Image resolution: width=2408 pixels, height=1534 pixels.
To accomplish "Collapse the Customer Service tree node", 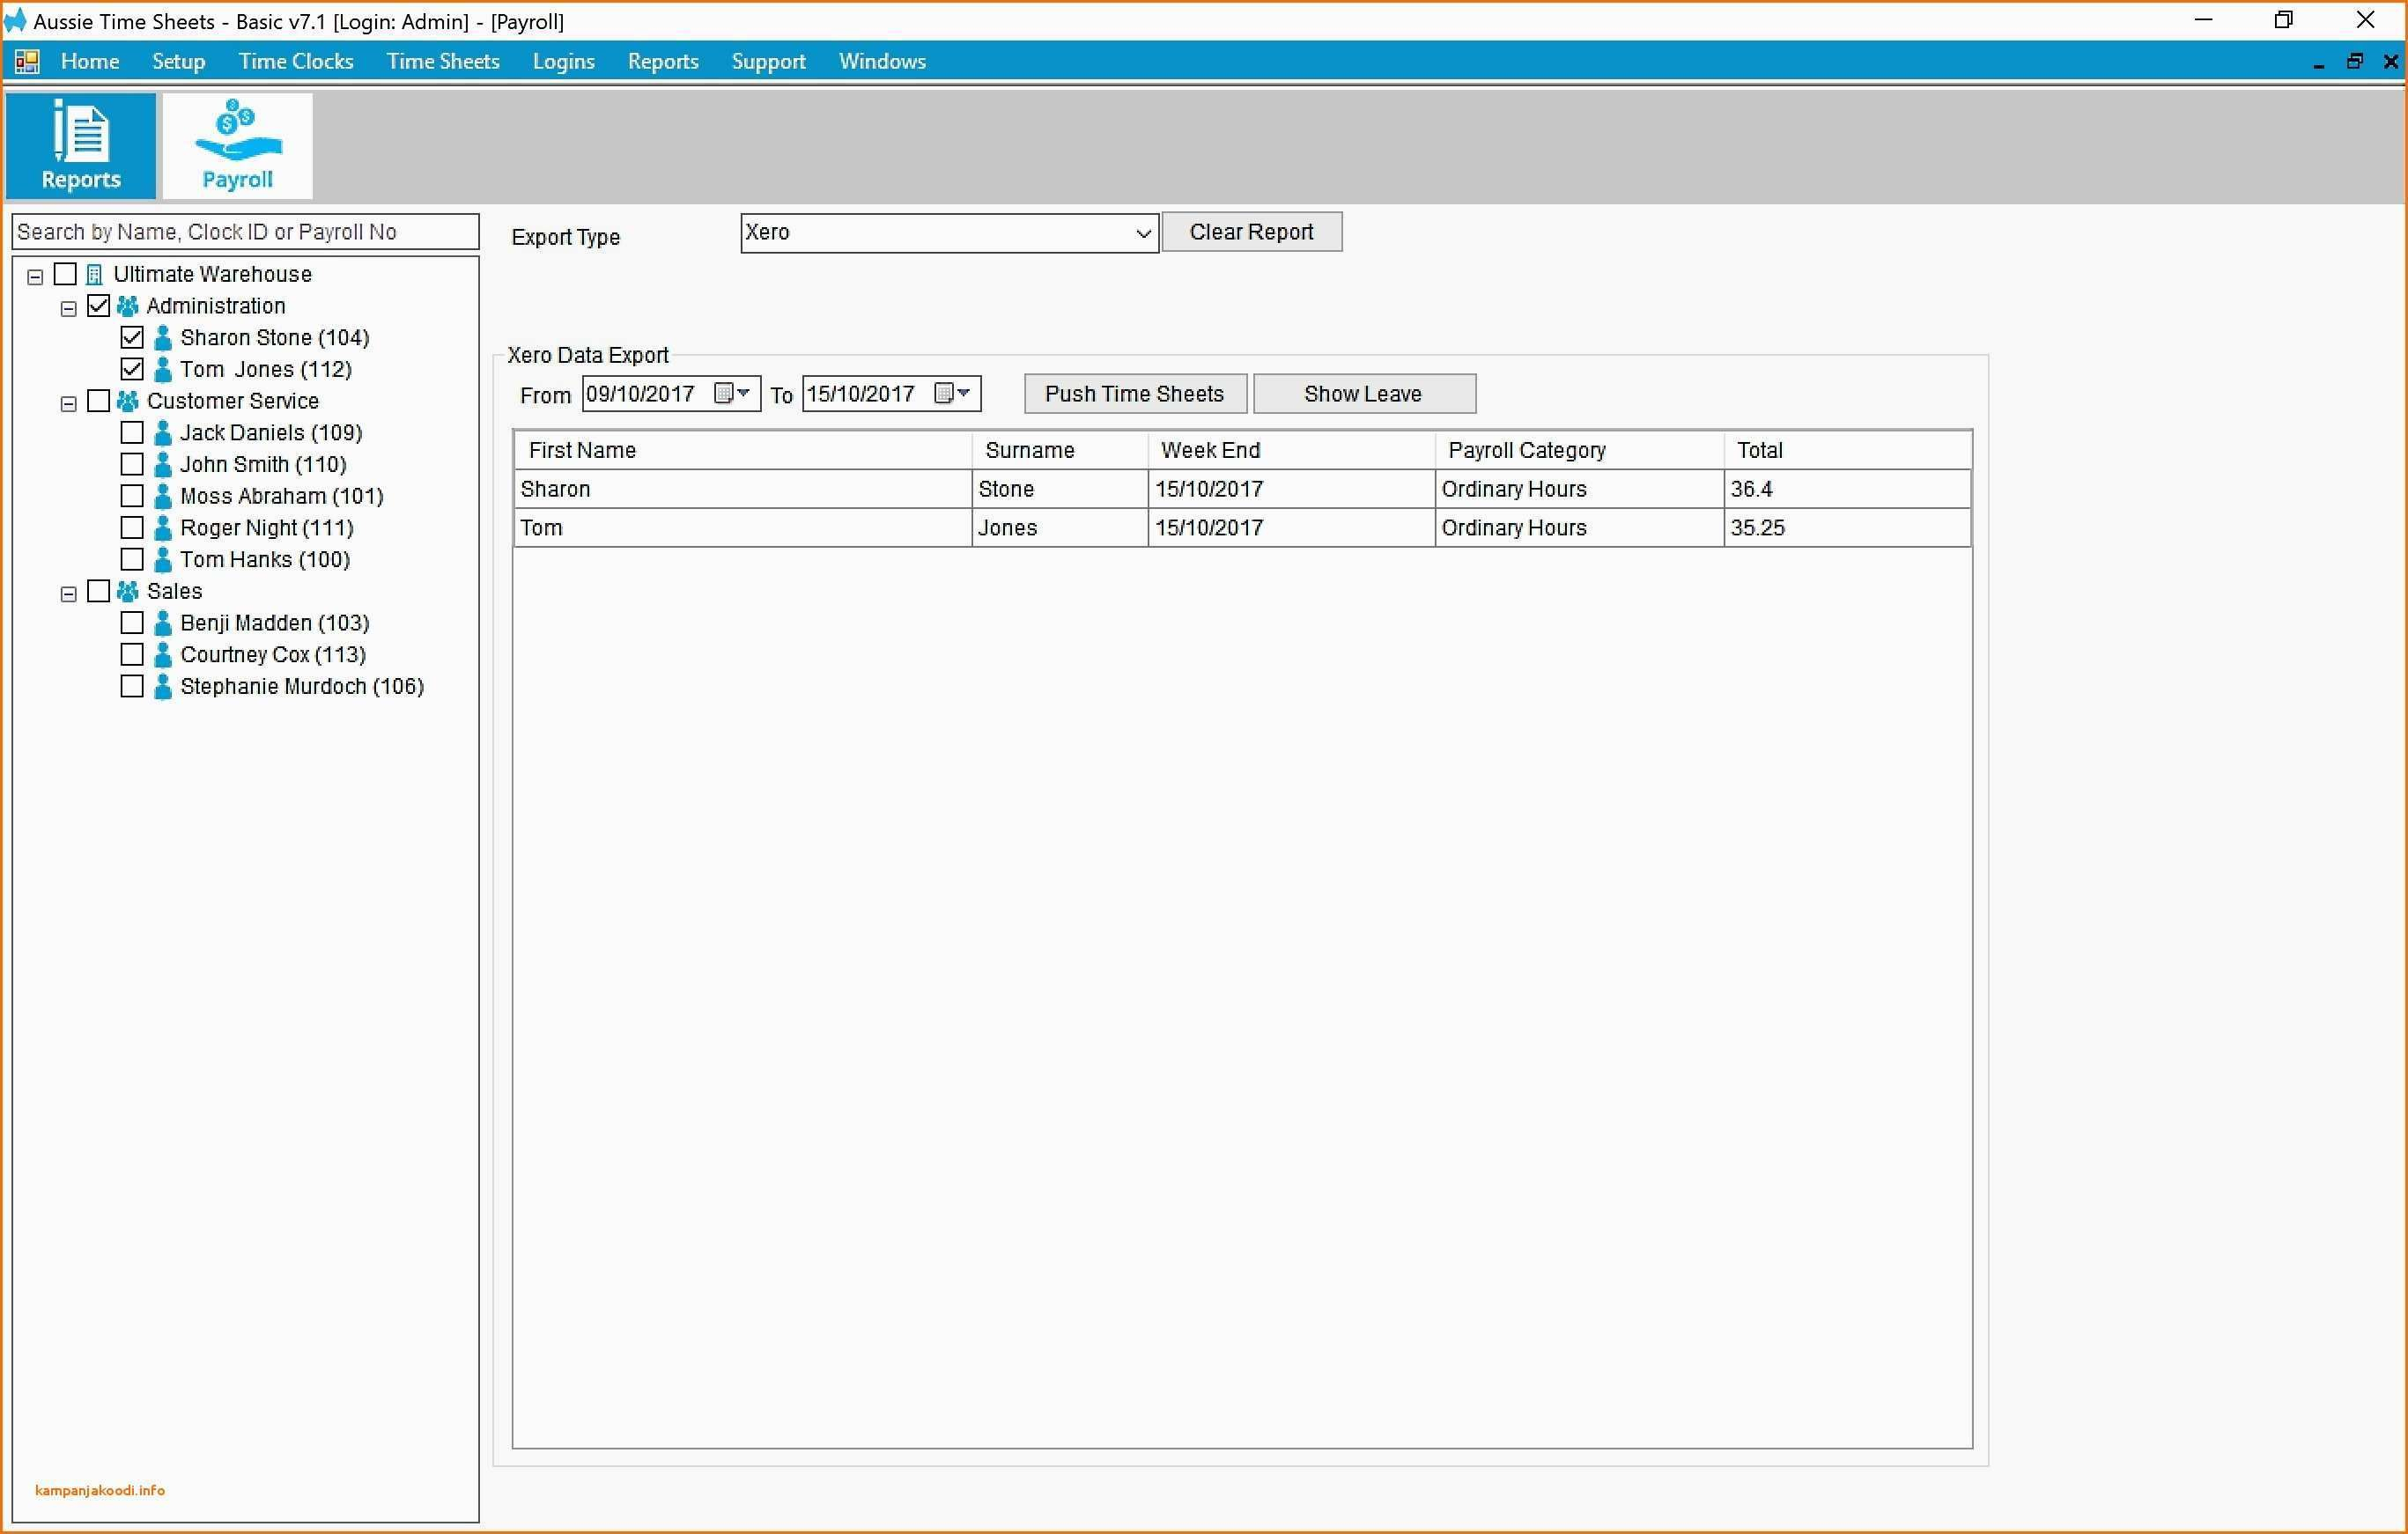I will (x=68, y=404).
